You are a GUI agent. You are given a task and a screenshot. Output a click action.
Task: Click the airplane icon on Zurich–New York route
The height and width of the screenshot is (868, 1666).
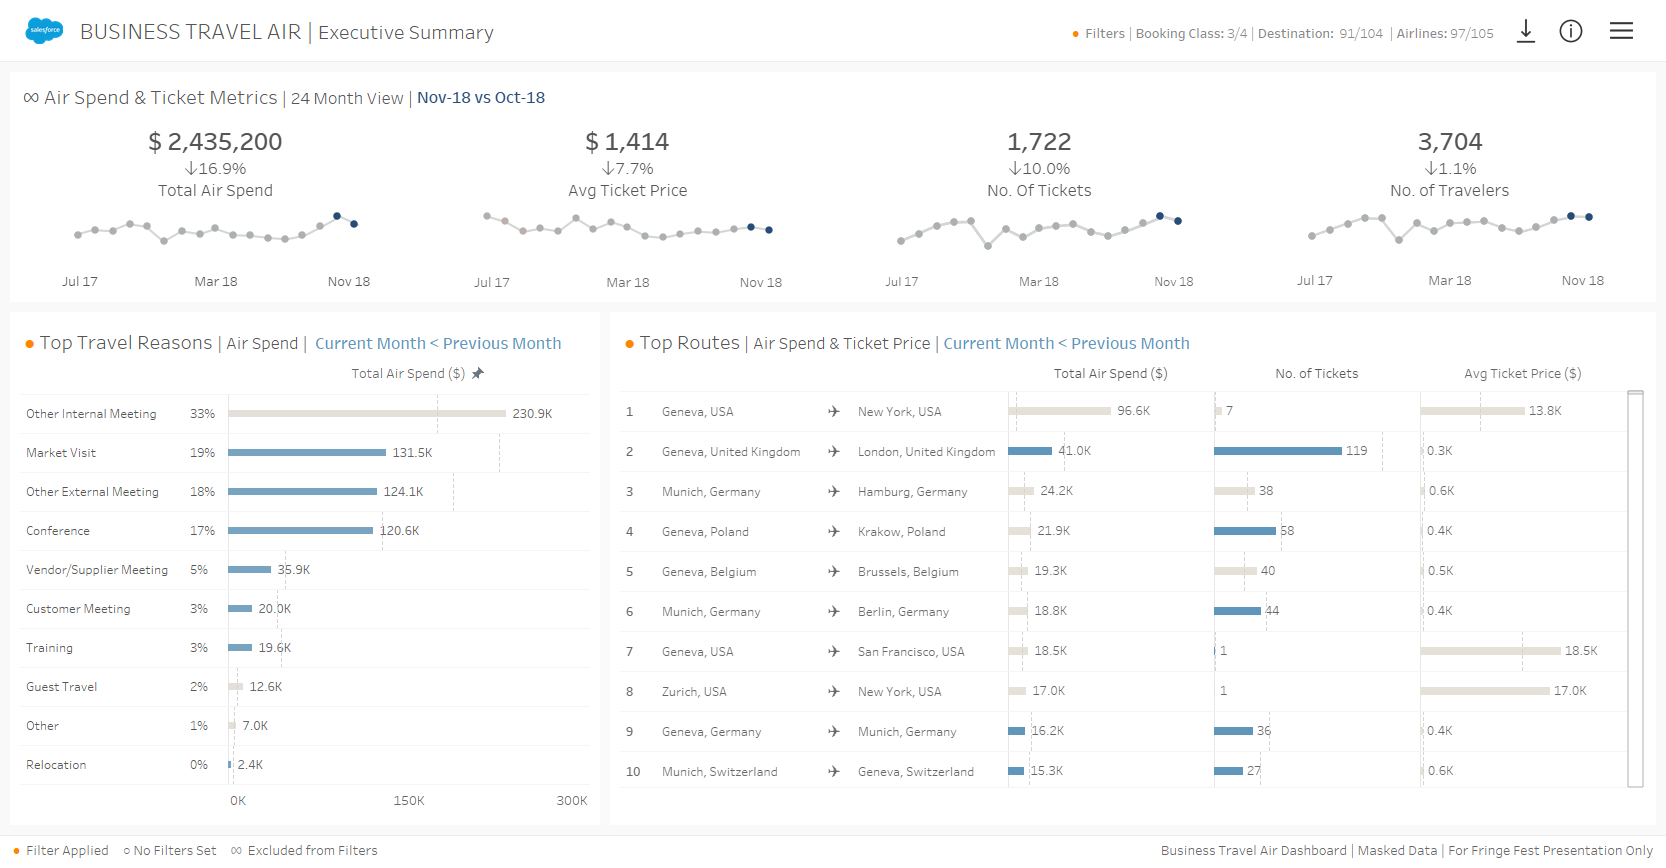[833, 691]
